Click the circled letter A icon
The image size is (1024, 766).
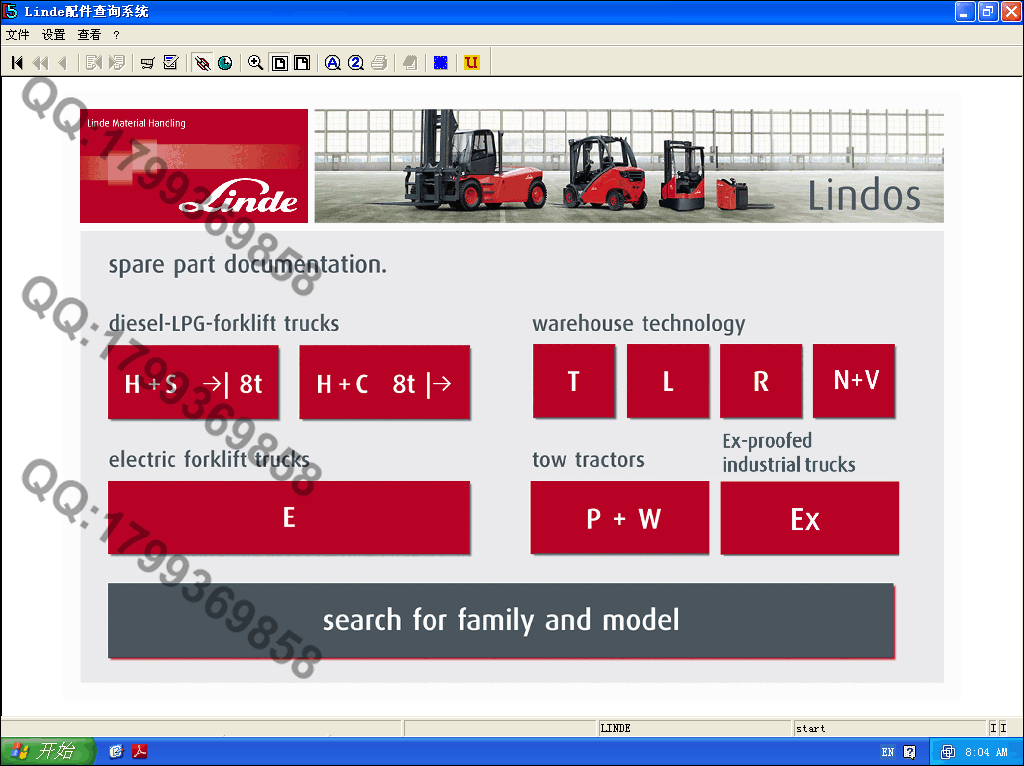tap(332, 63)
